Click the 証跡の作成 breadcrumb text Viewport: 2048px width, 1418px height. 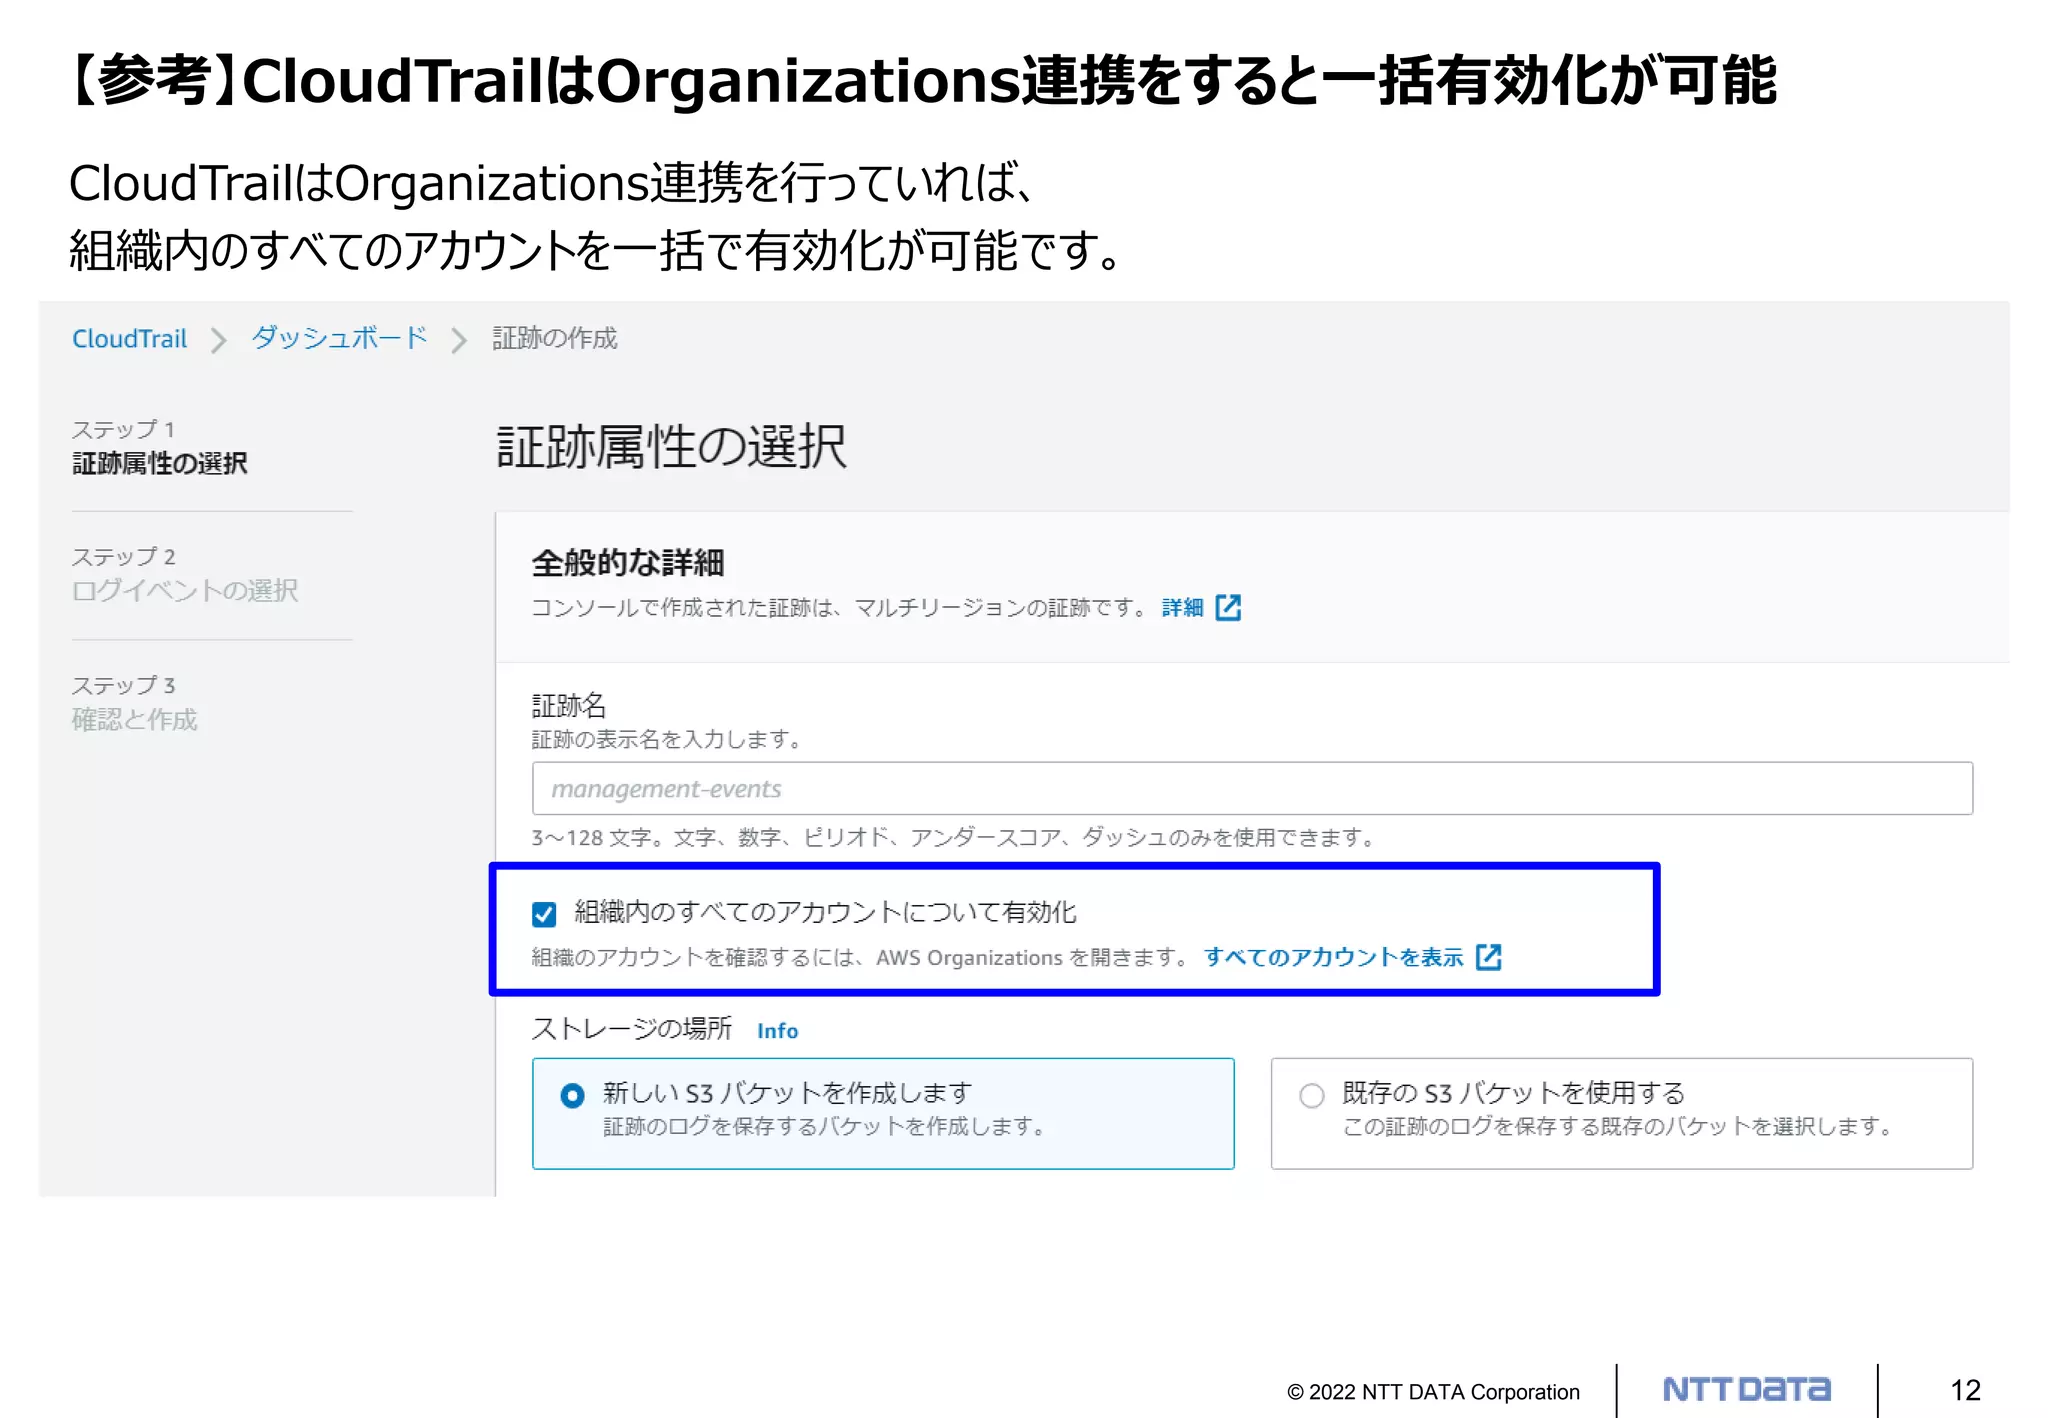(x=554, y=339)
